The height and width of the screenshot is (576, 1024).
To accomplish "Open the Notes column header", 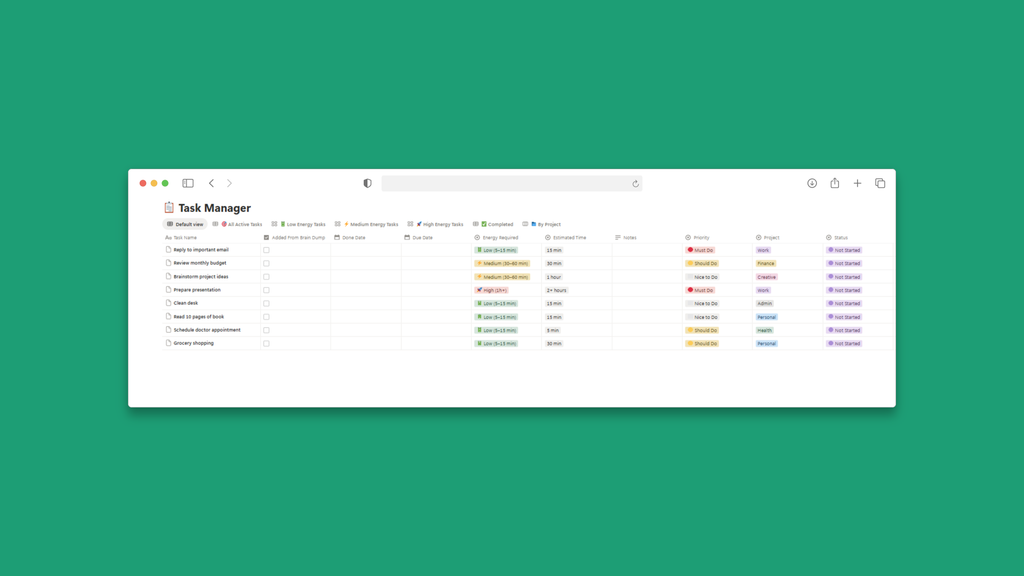I will point(626,238).
